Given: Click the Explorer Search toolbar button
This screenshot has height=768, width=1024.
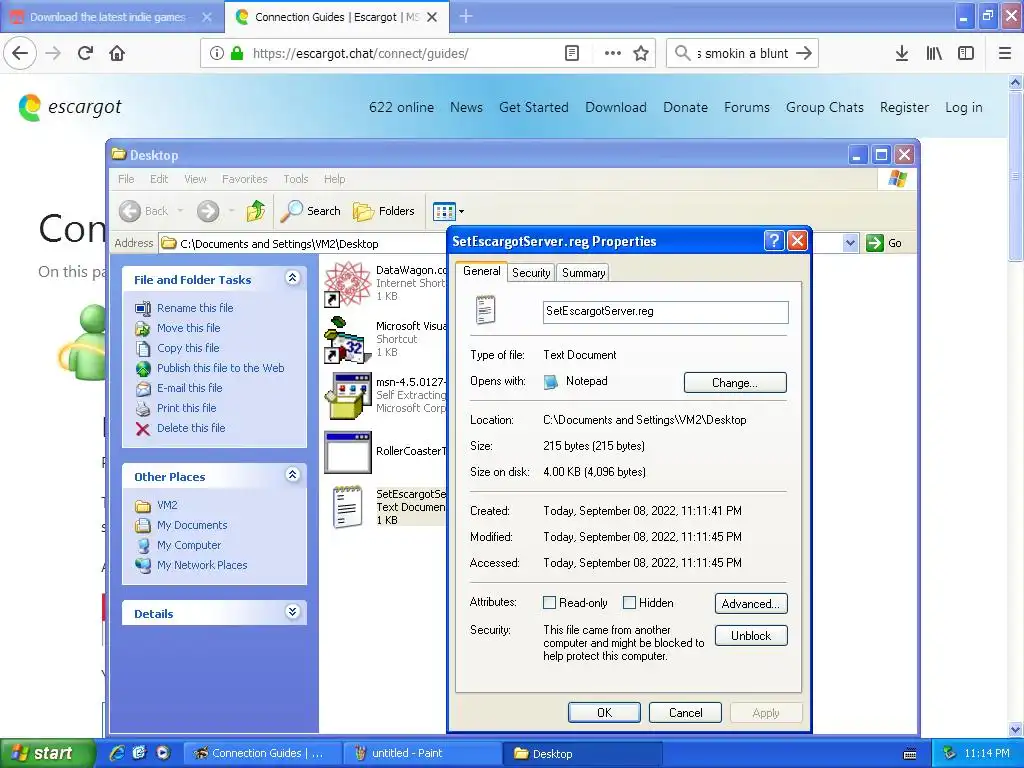Looking at the screenshot, I should [x=311, y=211].
